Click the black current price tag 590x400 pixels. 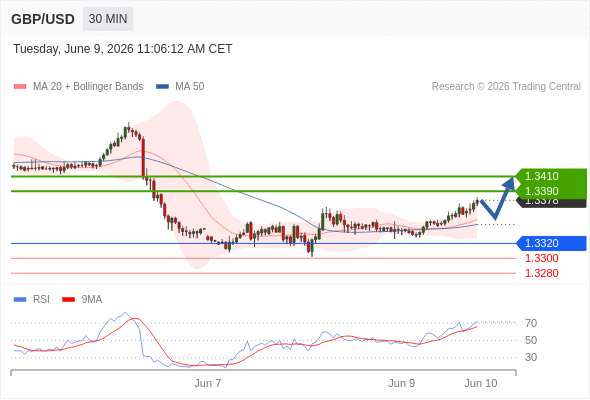click(x=552, y=203)
